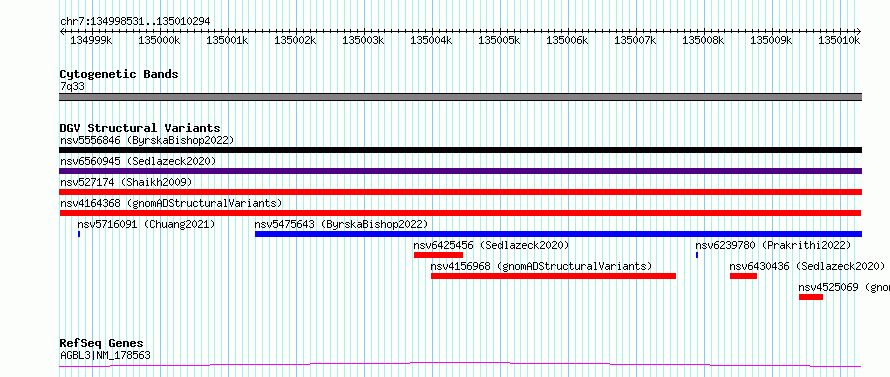Click the 135003k ruler position
Image resolution: width=890 pixels, height=377 pixels.
(363, 40)
